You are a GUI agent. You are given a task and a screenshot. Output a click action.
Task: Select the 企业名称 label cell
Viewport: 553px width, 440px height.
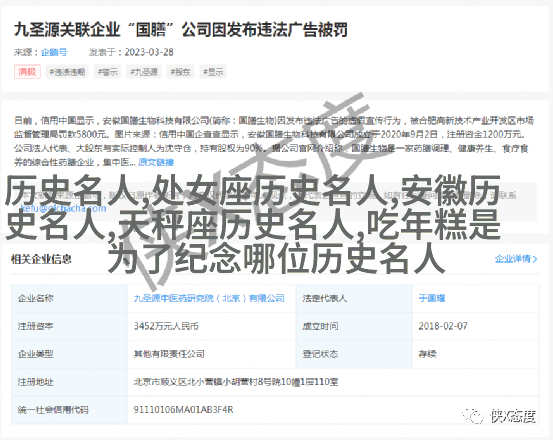click(69, 298)
